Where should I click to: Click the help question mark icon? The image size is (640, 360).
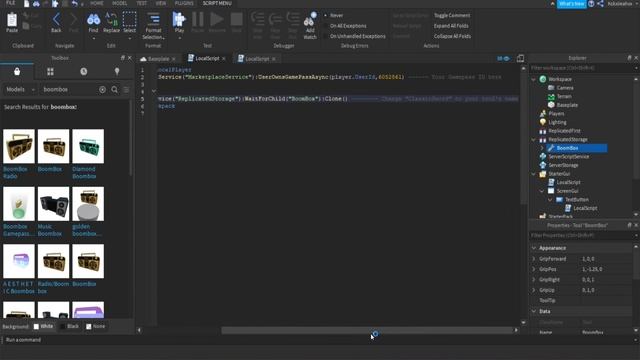click(591, 4)
